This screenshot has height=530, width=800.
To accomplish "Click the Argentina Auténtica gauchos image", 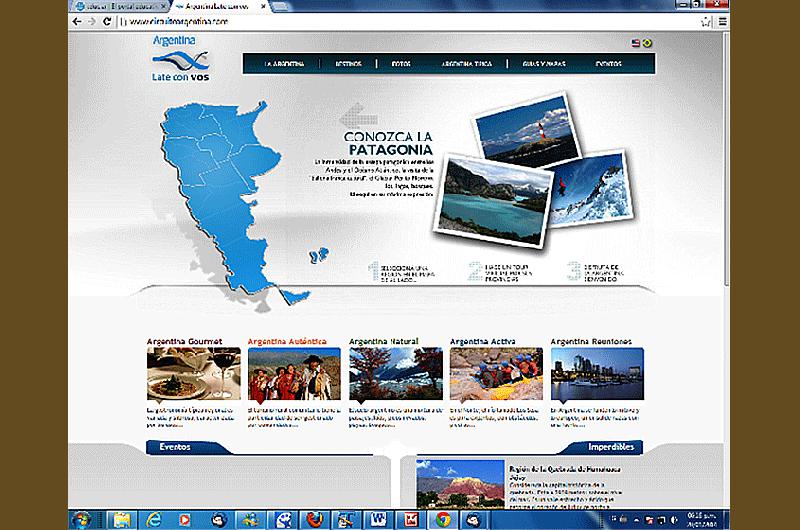I will pyautogui.click(x=294, y=374).
